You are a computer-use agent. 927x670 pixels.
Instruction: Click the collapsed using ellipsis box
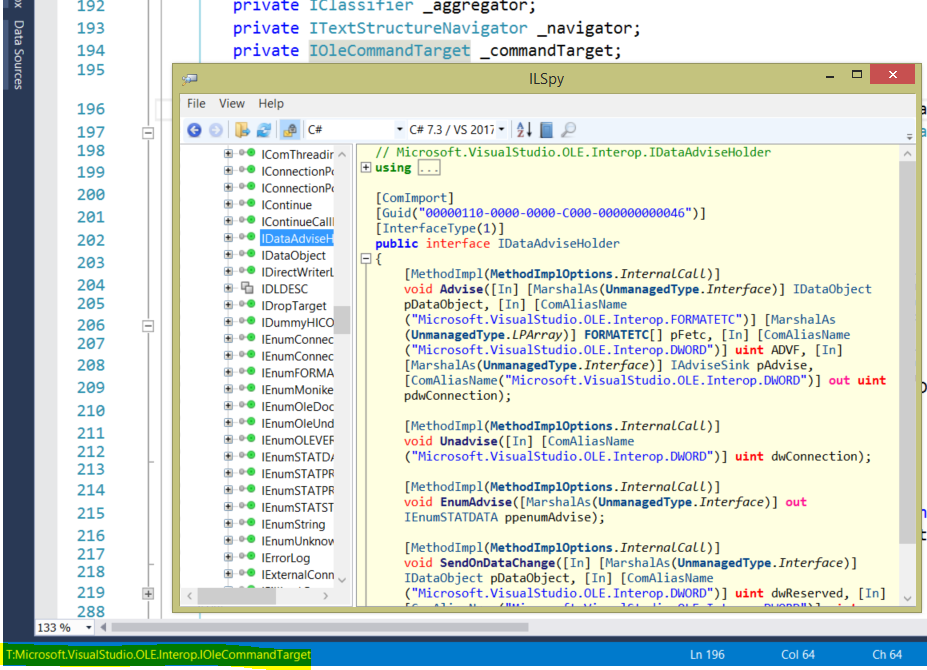pyautogui.click(x=429, y=168)
